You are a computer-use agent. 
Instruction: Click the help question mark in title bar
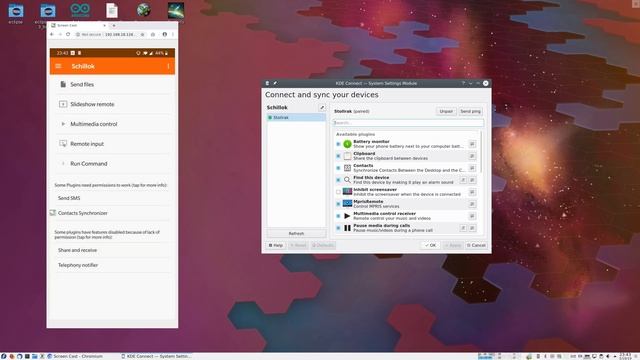click(463, 83)
